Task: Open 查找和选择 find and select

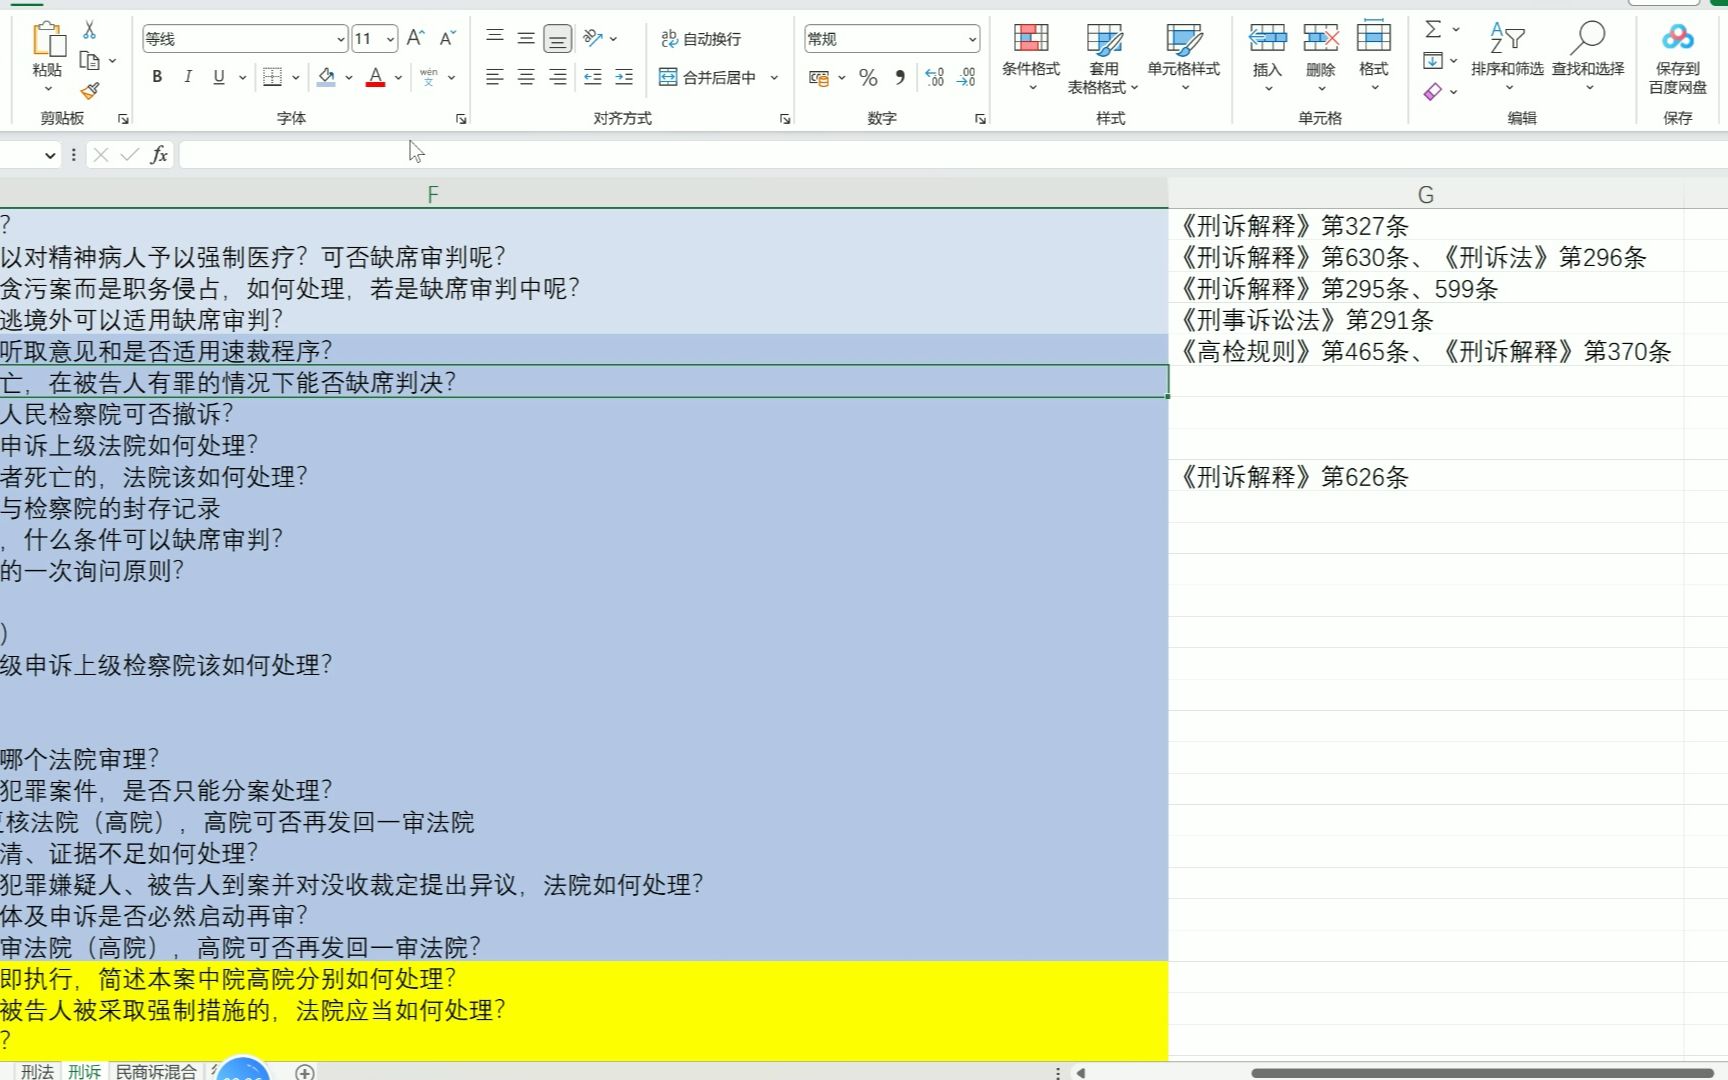Action: 1588,57
